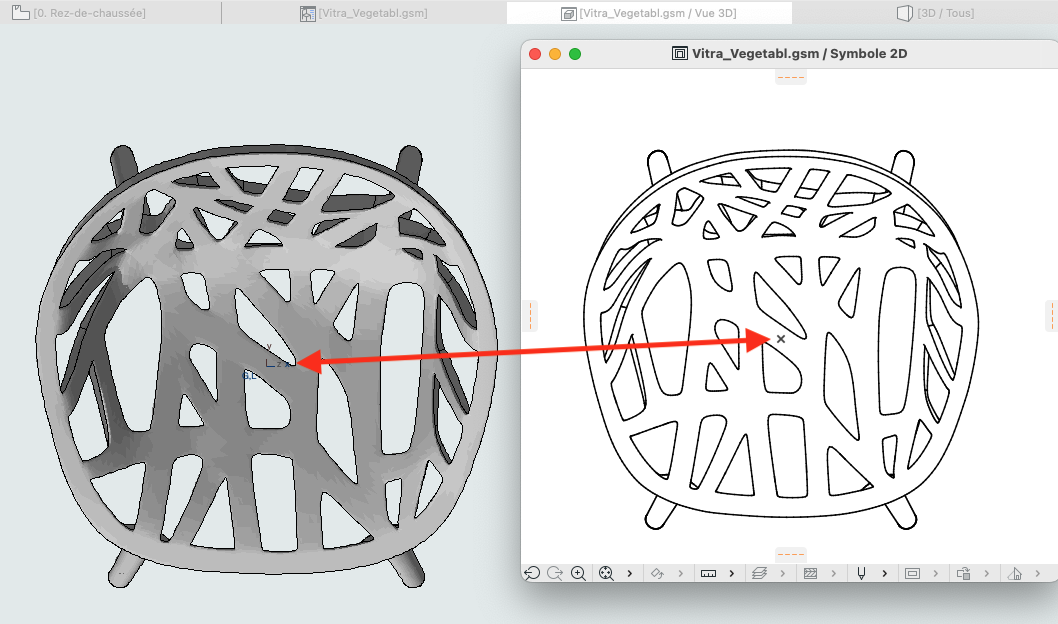1058x624 pixels.
Task: Click the orange dashed handle at window top
Action: point(791,78)
